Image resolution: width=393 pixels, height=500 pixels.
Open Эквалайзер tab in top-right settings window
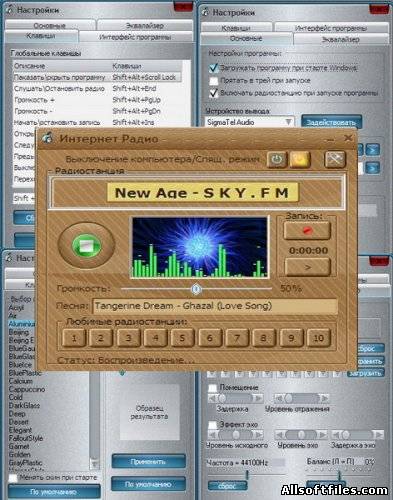[341, 39]
